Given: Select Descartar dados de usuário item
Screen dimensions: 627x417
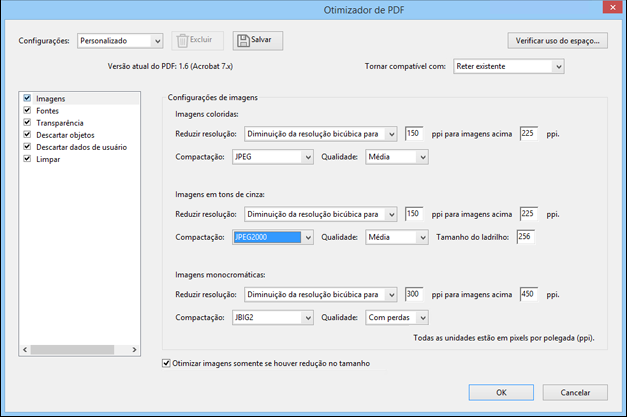Looking at the screenshot, I should click(x=76, y=147).
